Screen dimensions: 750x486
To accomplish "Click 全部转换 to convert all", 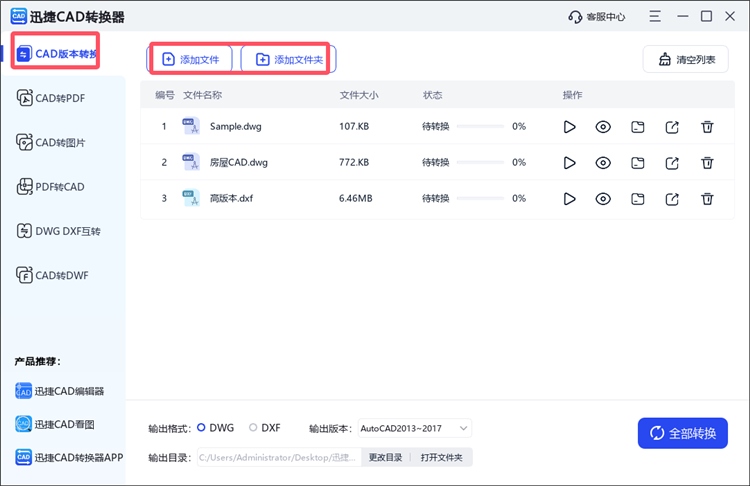I will pyautogui.click(x=683, y=433).
